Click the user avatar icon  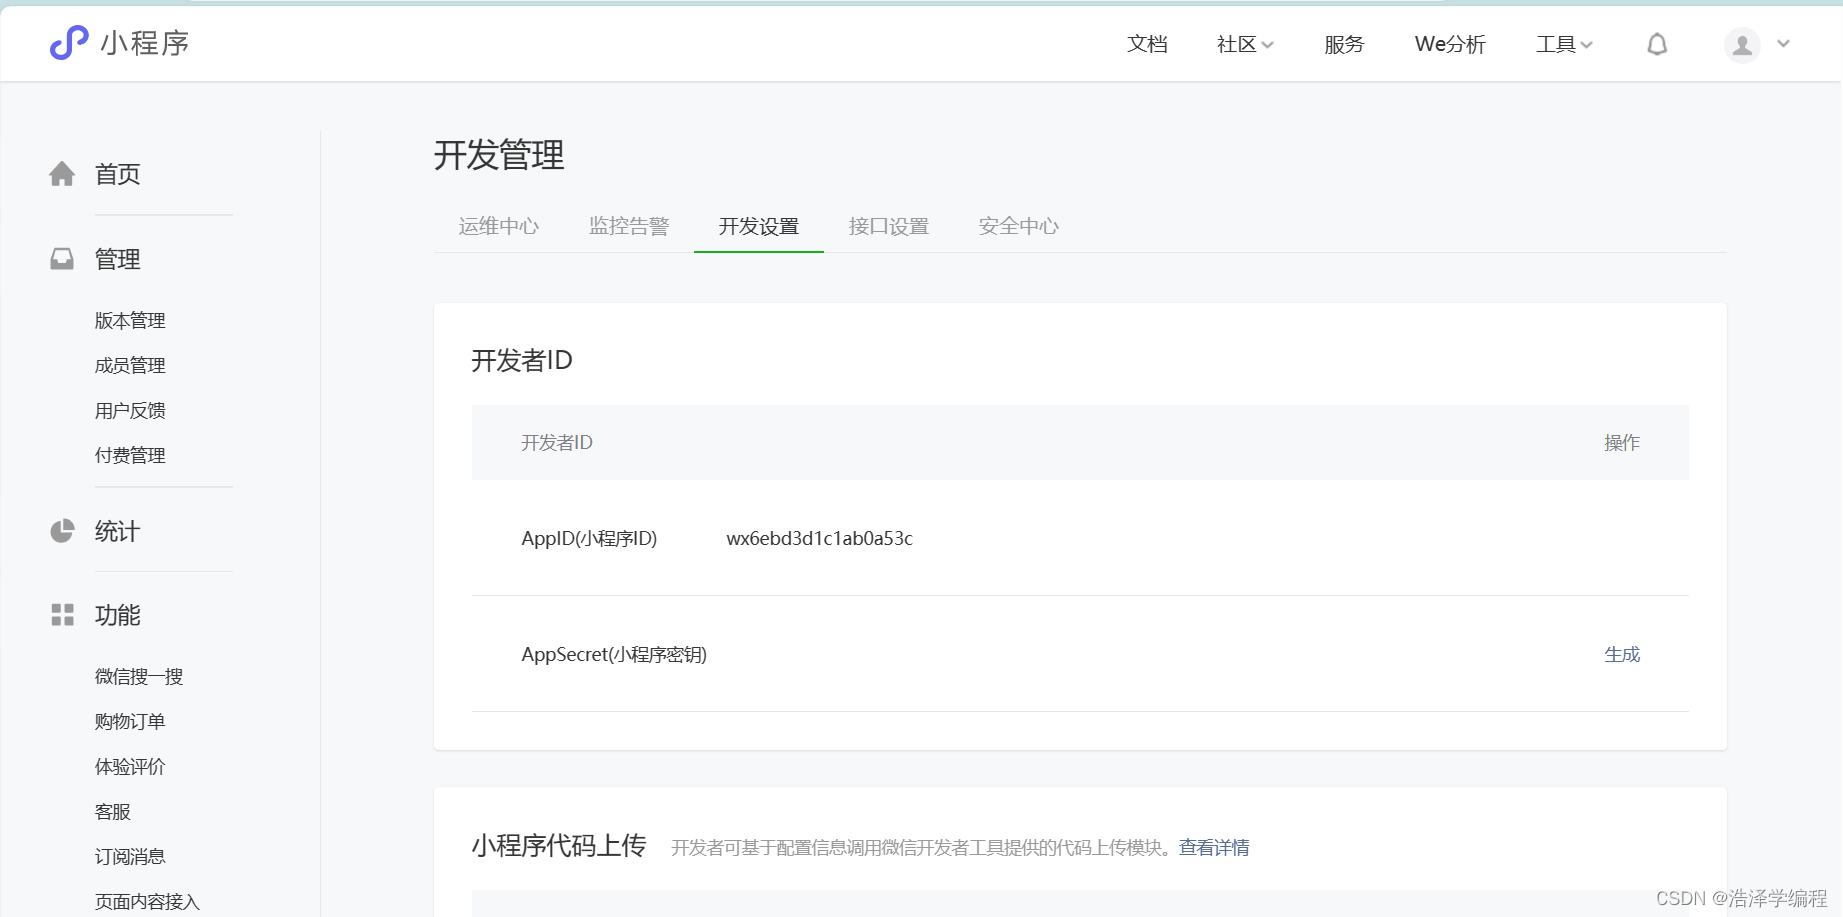click(x=1742, y=45)
